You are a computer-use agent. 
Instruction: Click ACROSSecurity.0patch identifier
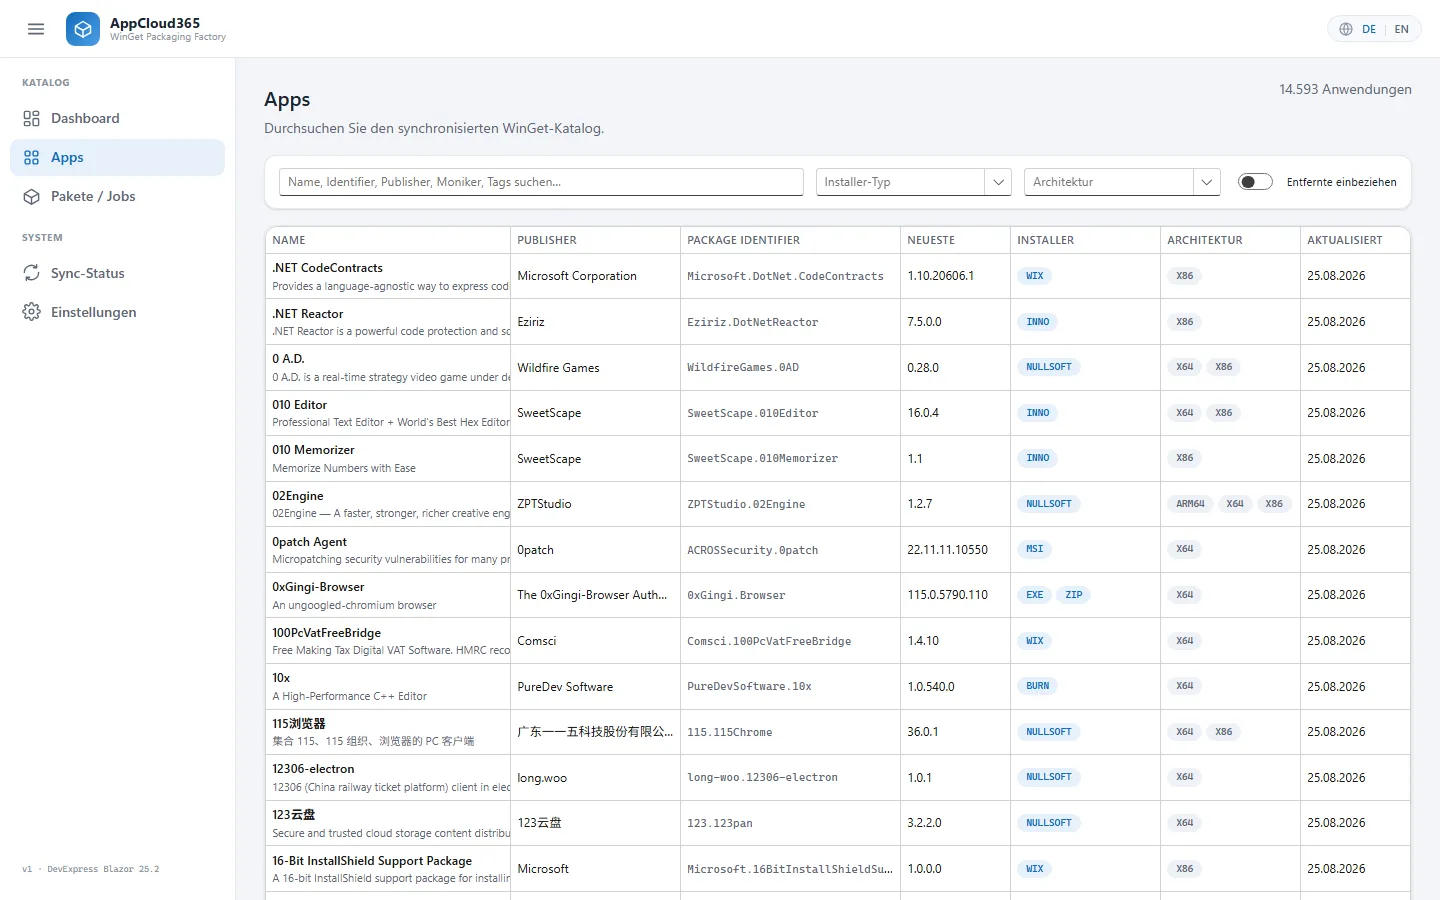(x=752, y=550)
